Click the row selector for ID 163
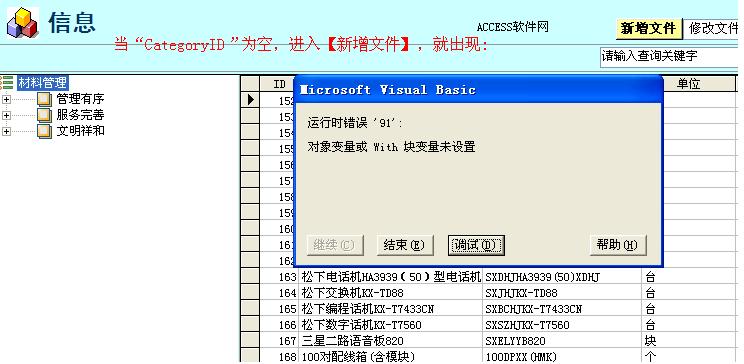744x364 pixels. point(250,276)
